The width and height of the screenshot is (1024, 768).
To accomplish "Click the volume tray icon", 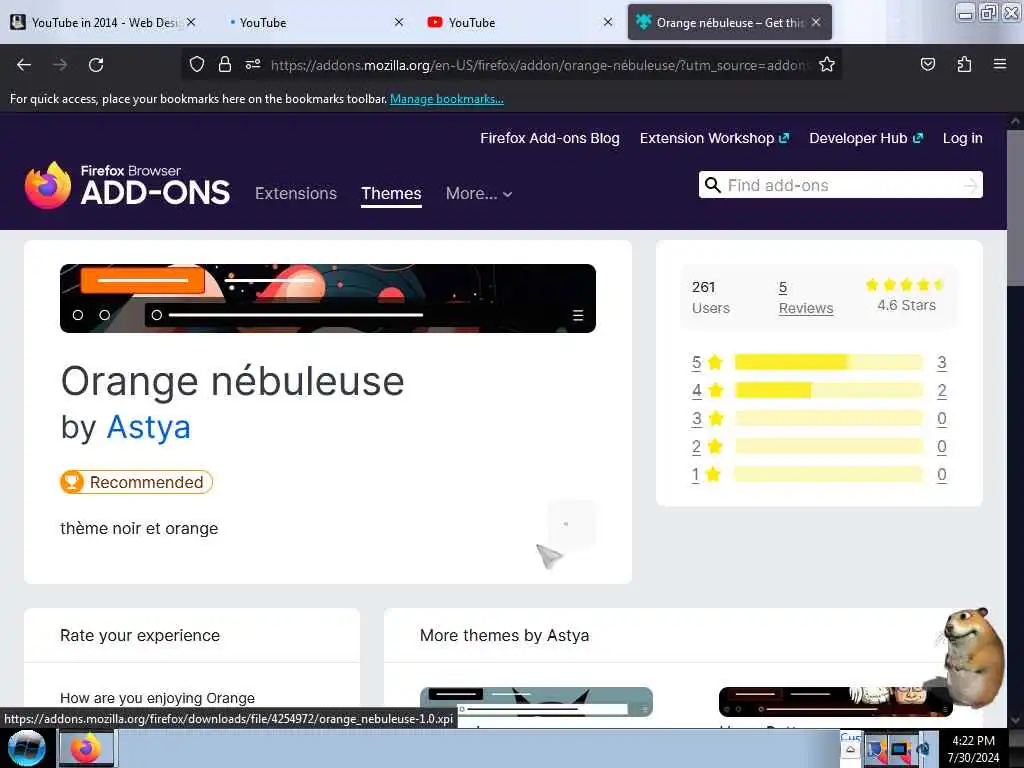I will 923,750.
